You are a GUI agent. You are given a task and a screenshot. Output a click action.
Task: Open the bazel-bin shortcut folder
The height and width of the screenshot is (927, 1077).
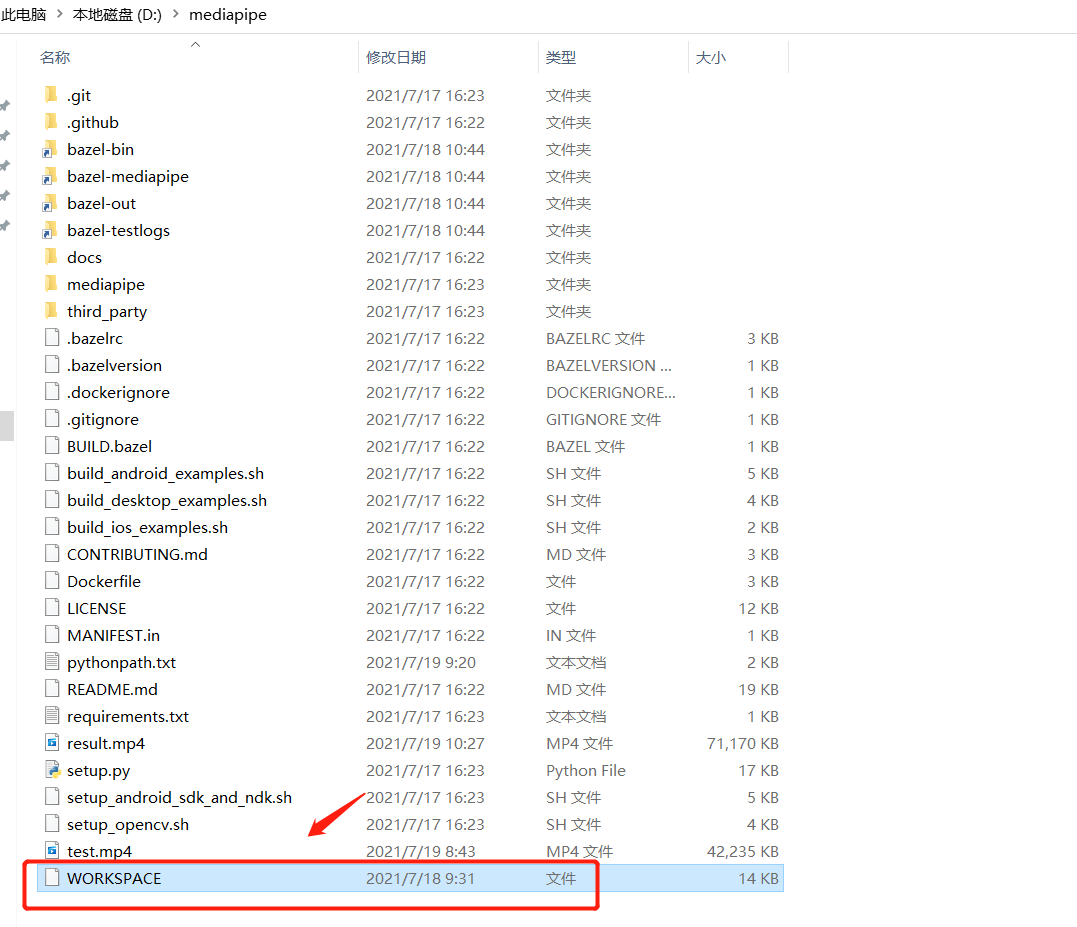click(x=52, y=149)
